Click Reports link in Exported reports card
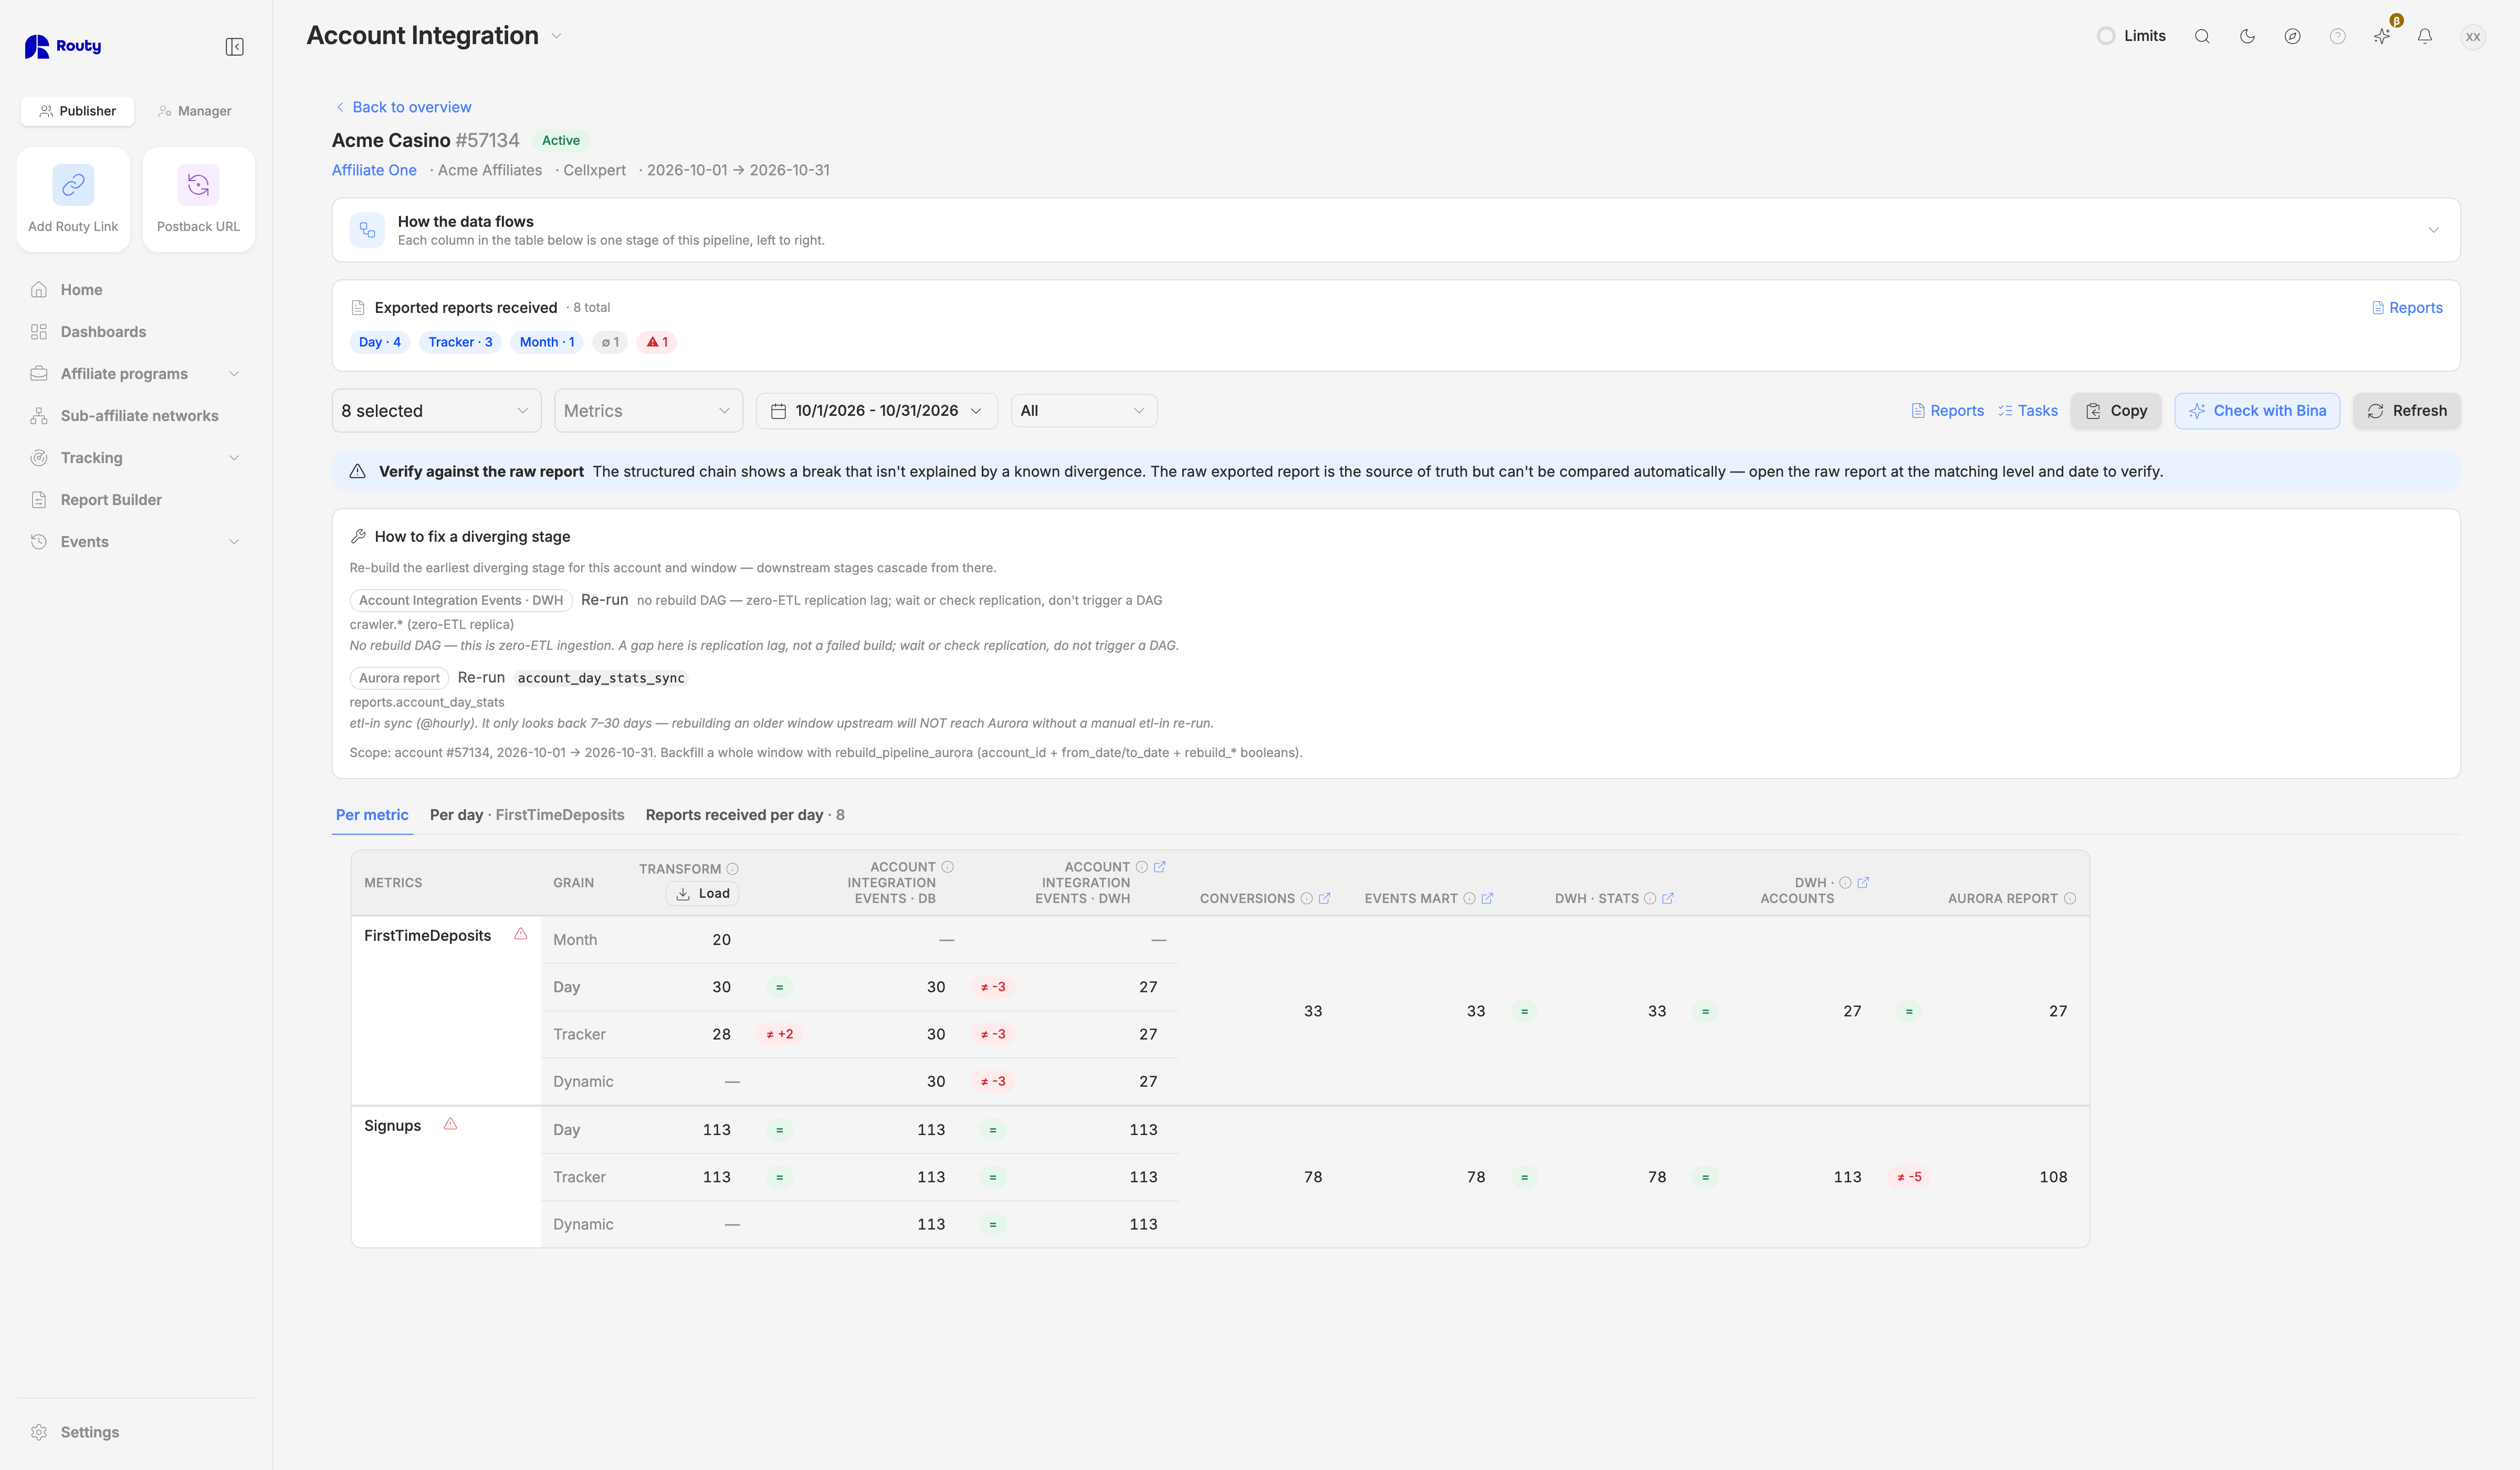Viewport: 2520px width, 1470px height. pyautogui.click(x=2407, y=308)
